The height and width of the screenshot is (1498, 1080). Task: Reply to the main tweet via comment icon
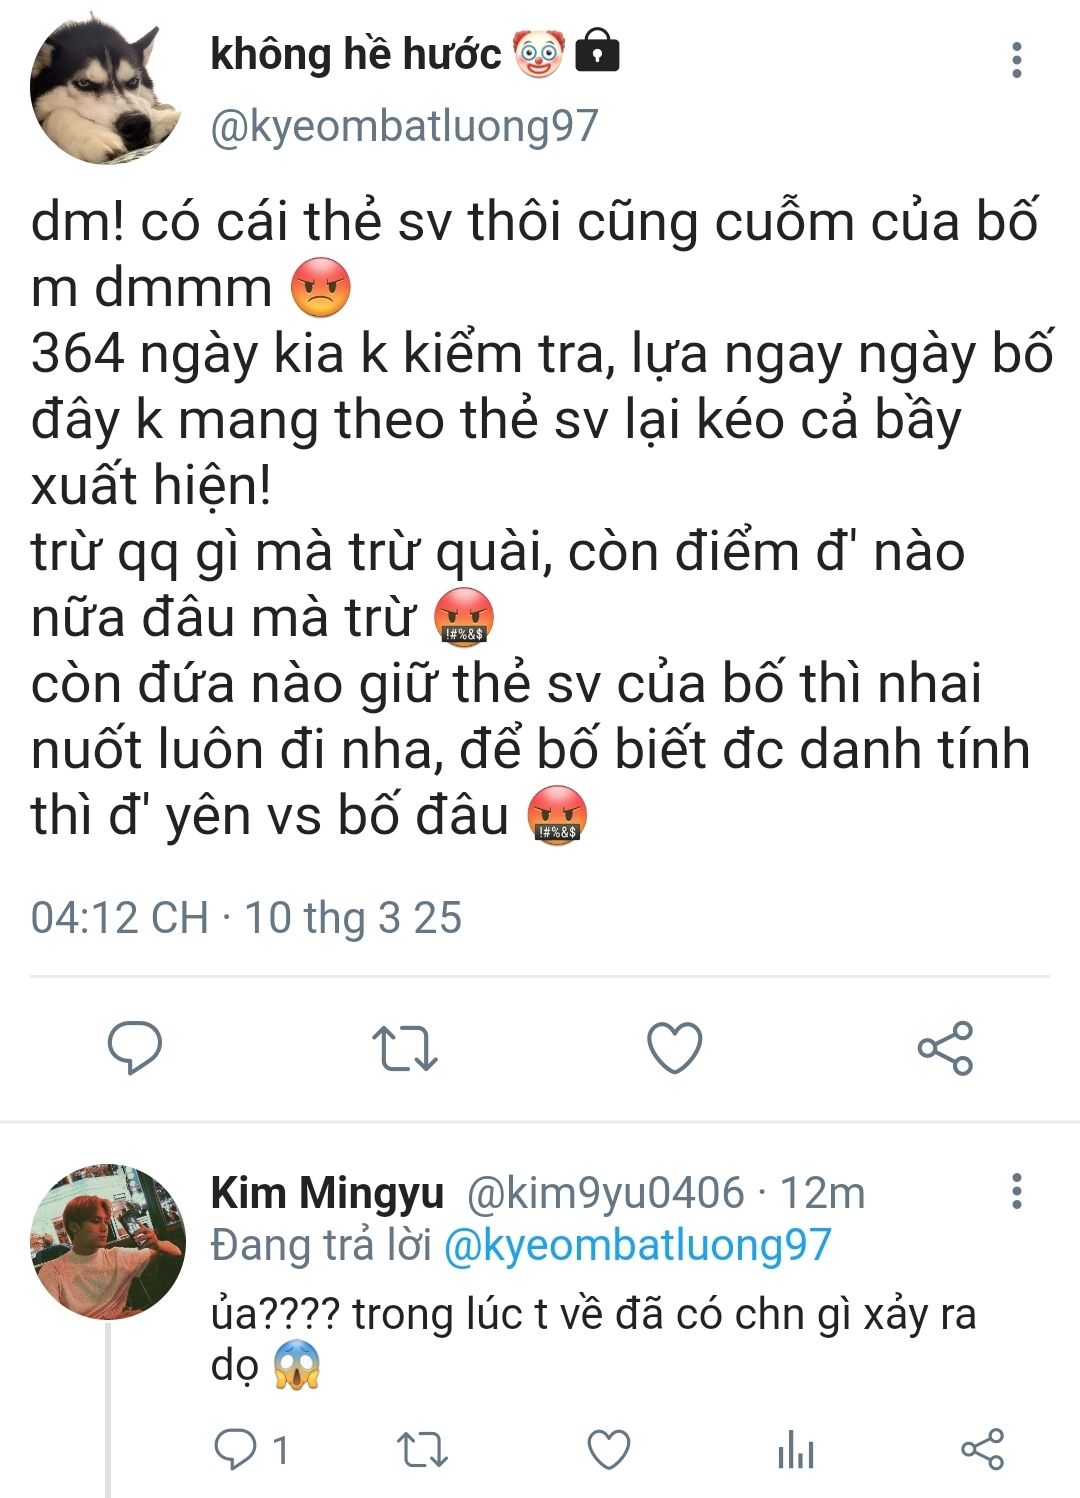pos(134,1047)
